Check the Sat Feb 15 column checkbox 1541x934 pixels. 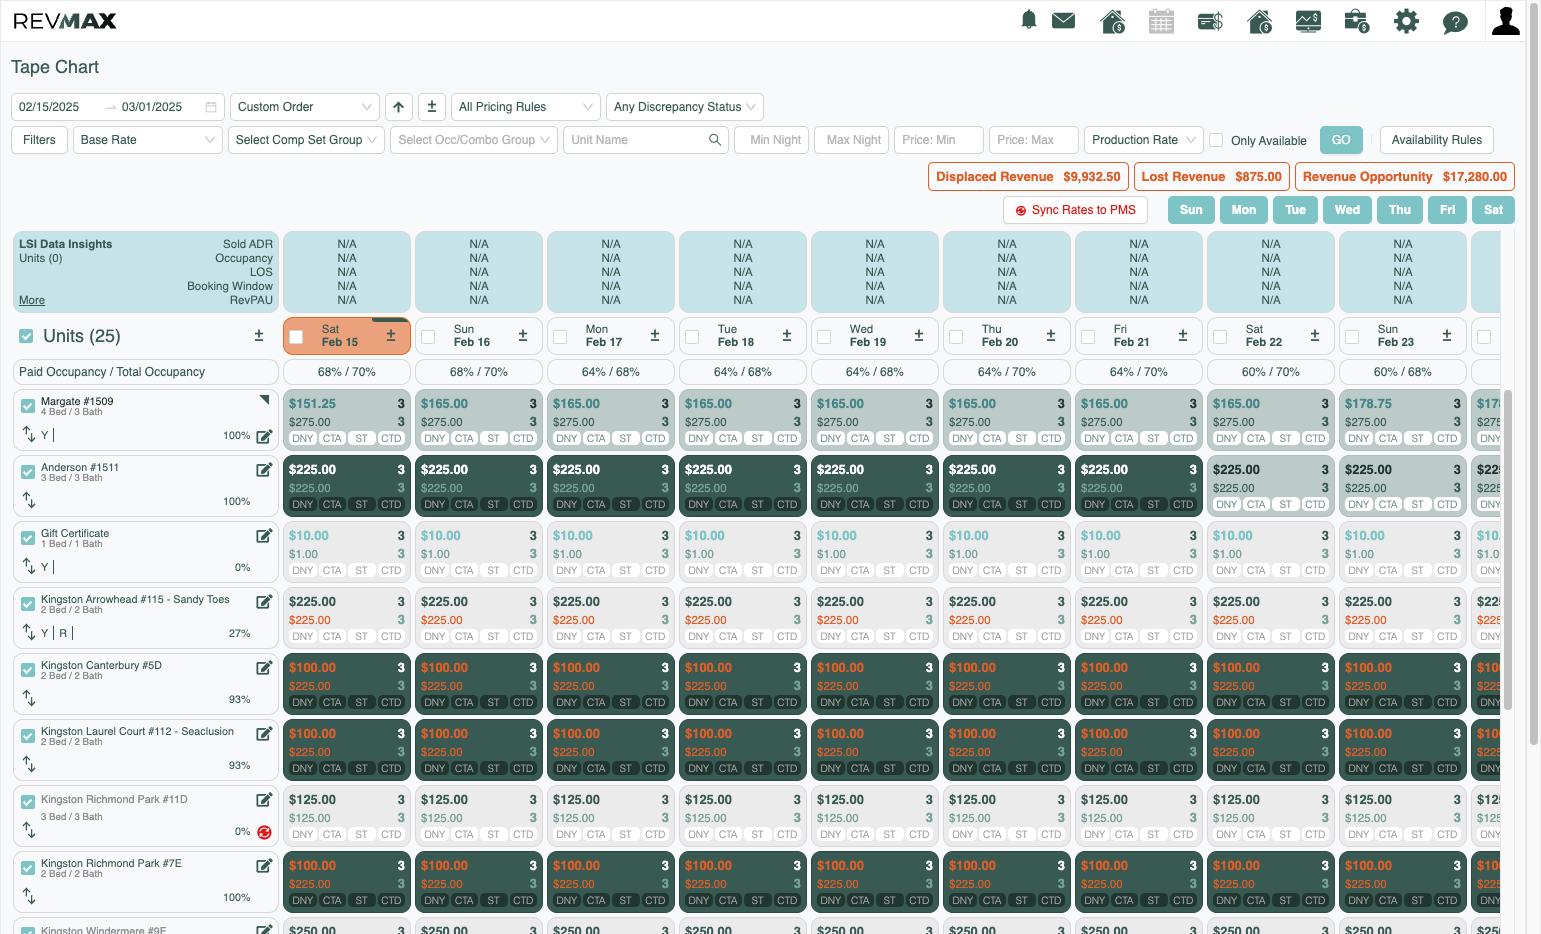pos(296,337)
